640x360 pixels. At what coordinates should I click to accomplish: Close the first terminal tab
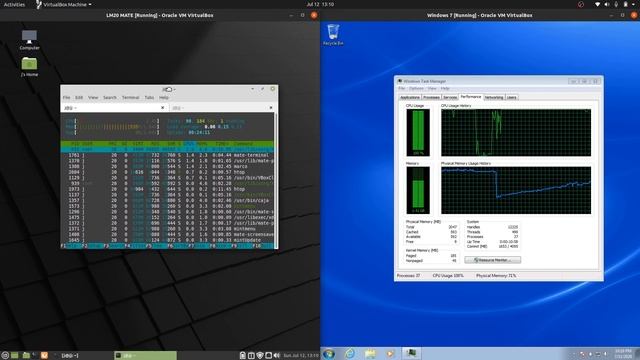click(x=162, y=108)
